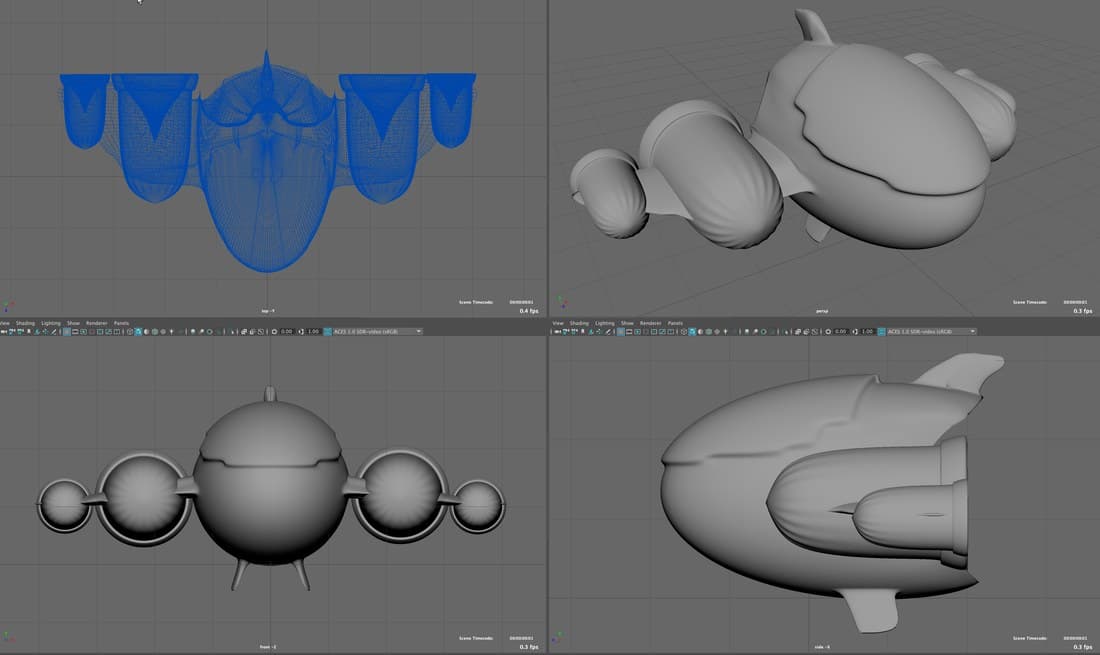Open Show menu in side view panel
The image size is (1100, 655).
[x=627, y=323]
